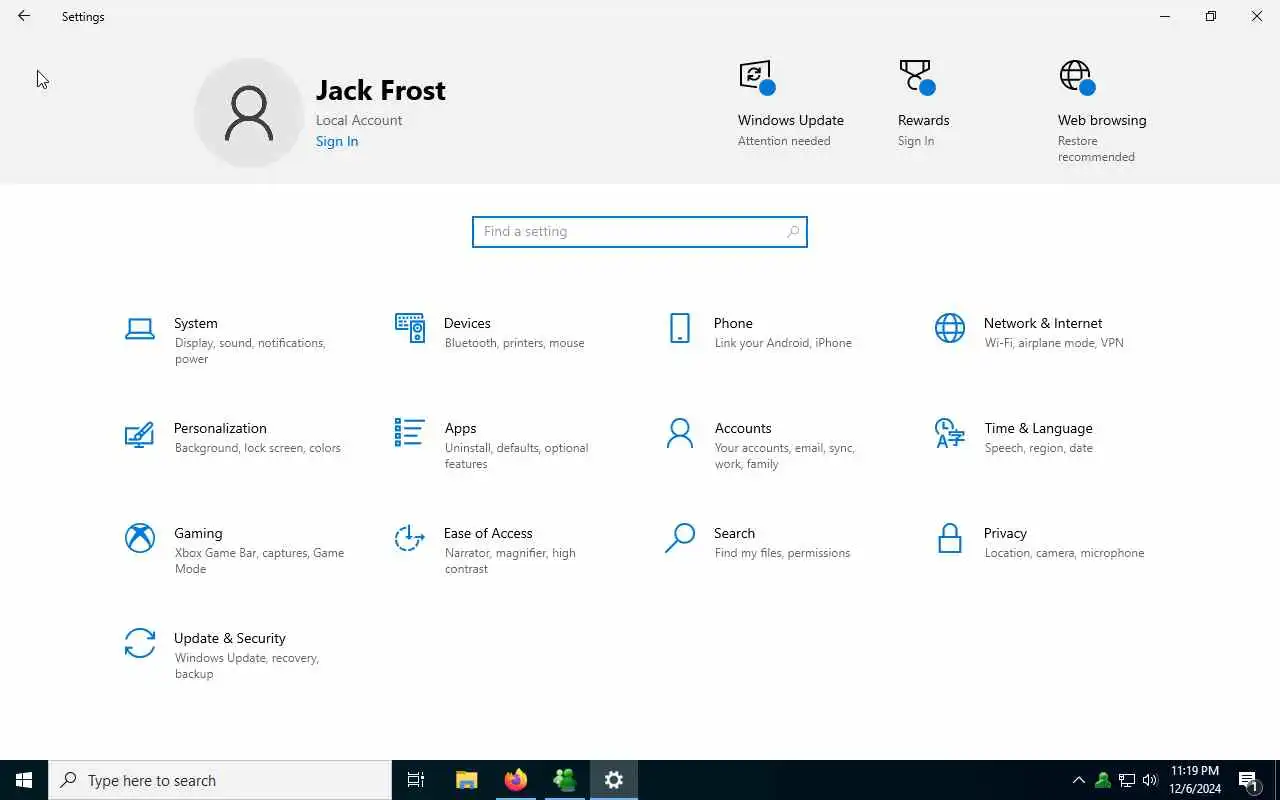The height and width of the screenshot is (800, 1280).
Task: Open the Phone settings icon
Action: coord(680,328)
